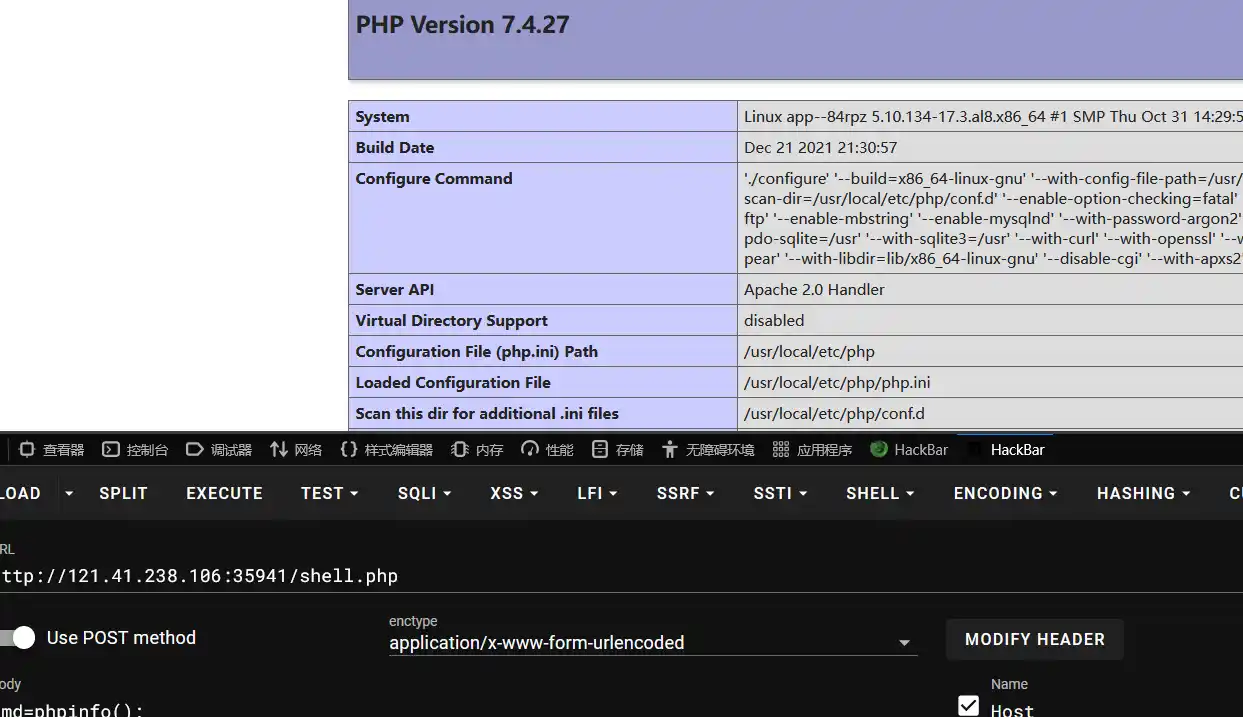1243x717 pixels.
Task: Toggle the Use POST method switch
Action: [x=20, y=638]
